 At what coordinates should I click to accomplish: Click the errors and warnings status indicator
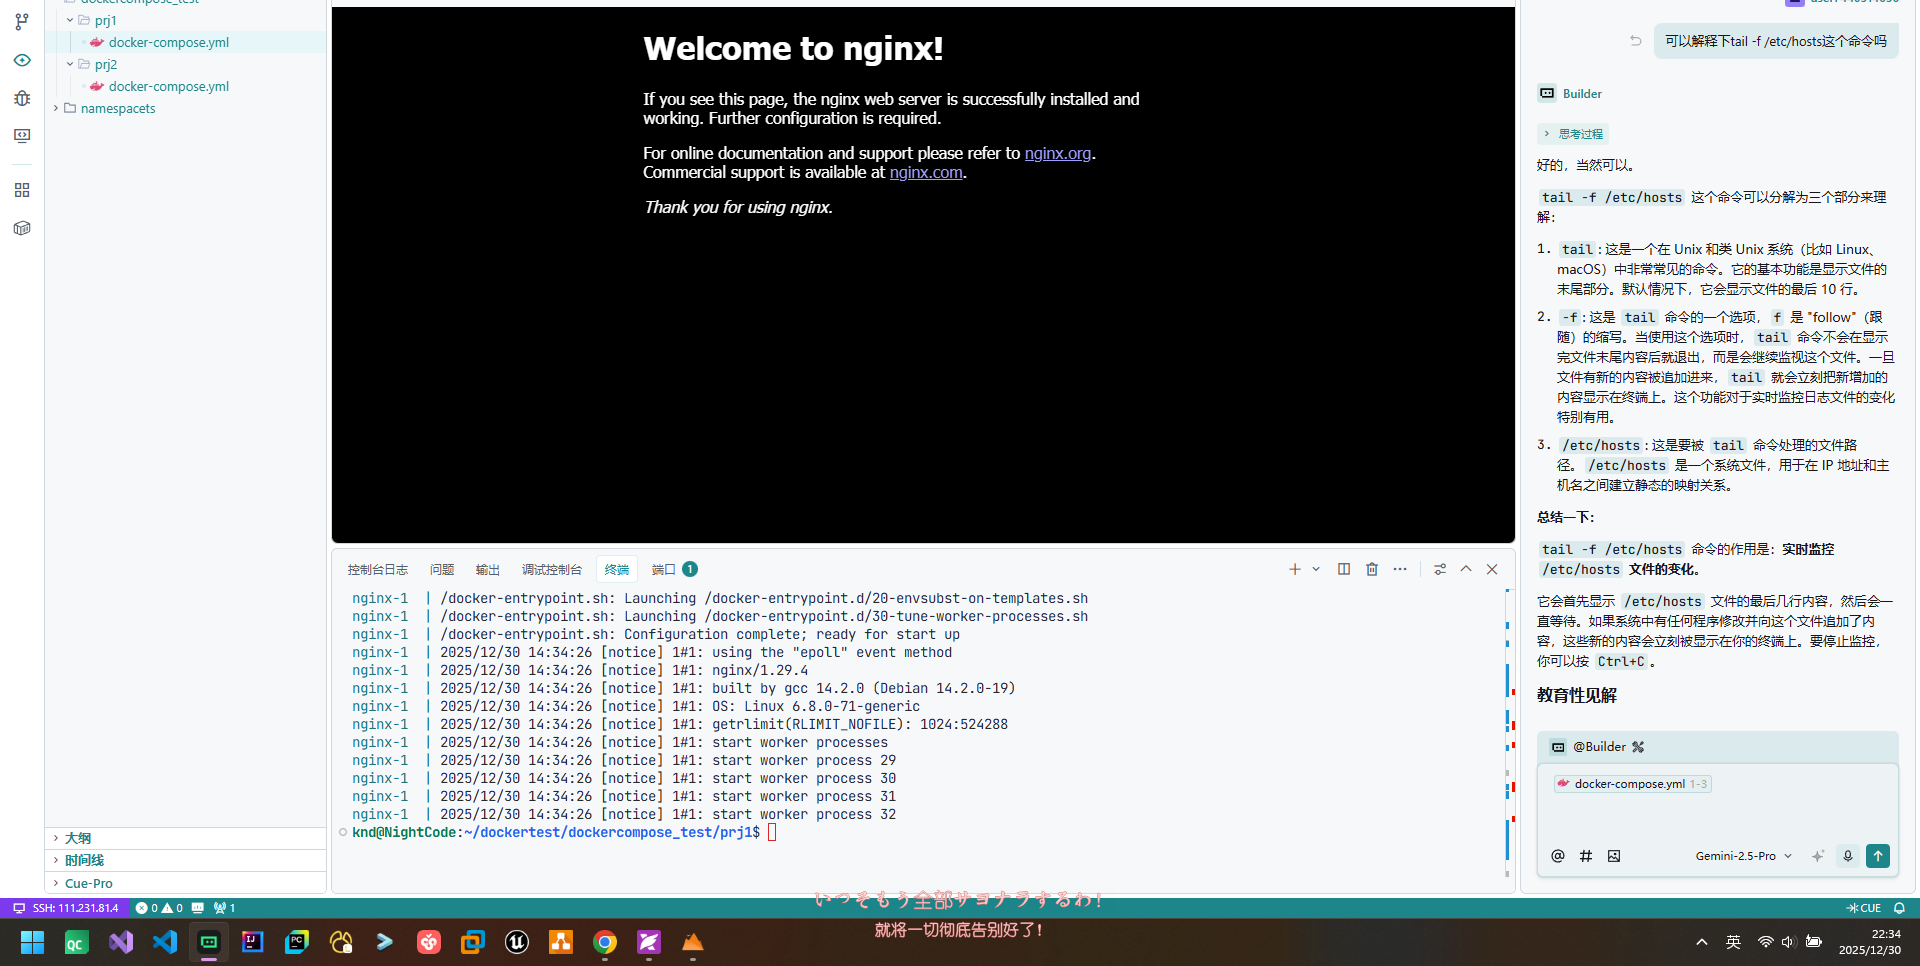point(159,908)
